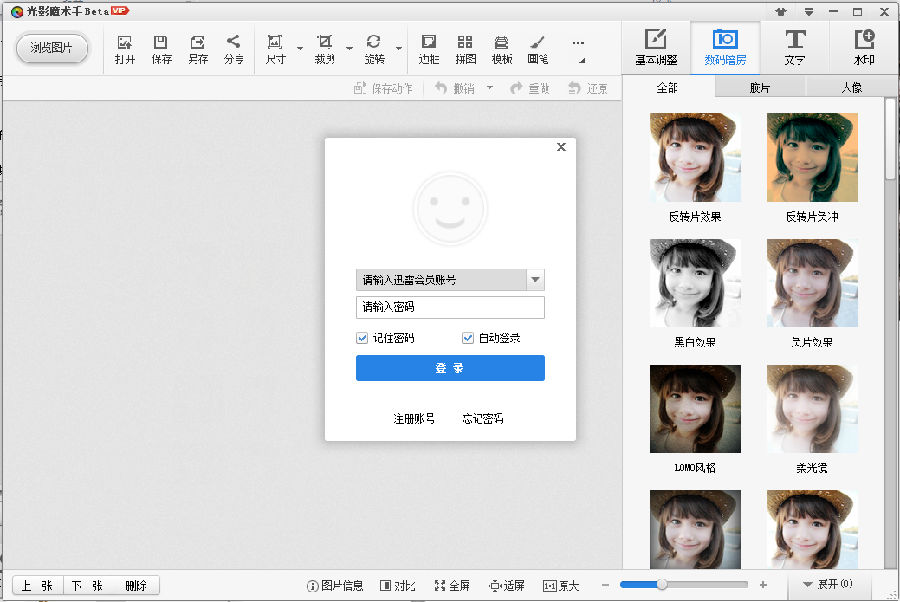
Task: Open the Collage (拼图) tool
Action: point(464,48)
